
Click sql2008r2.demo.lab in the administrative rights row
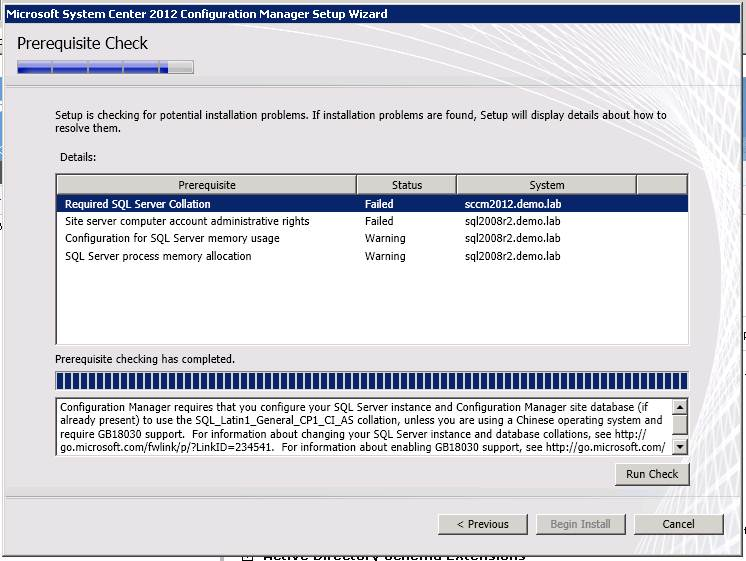[512, 221]
